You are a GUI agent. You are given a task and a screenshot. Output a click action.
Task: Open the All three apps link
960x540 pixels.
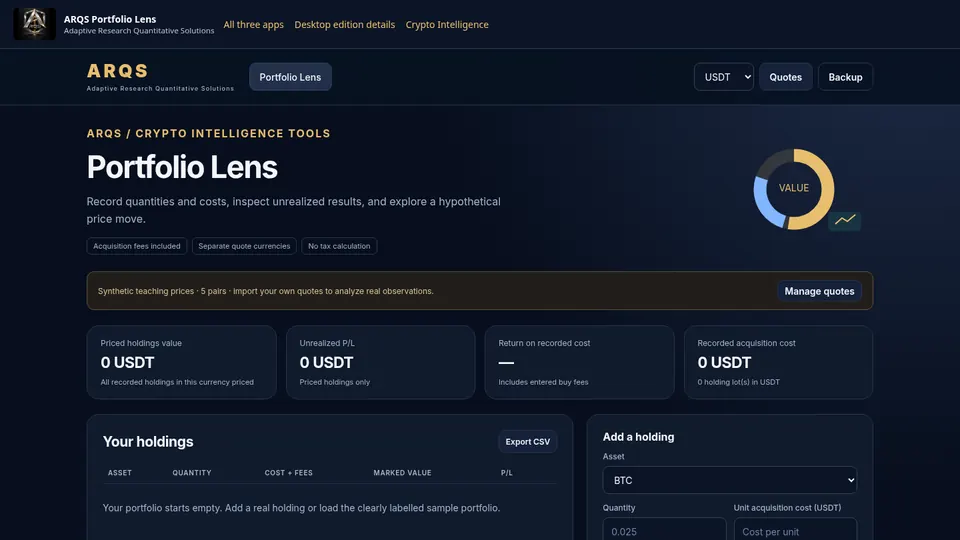253,24
